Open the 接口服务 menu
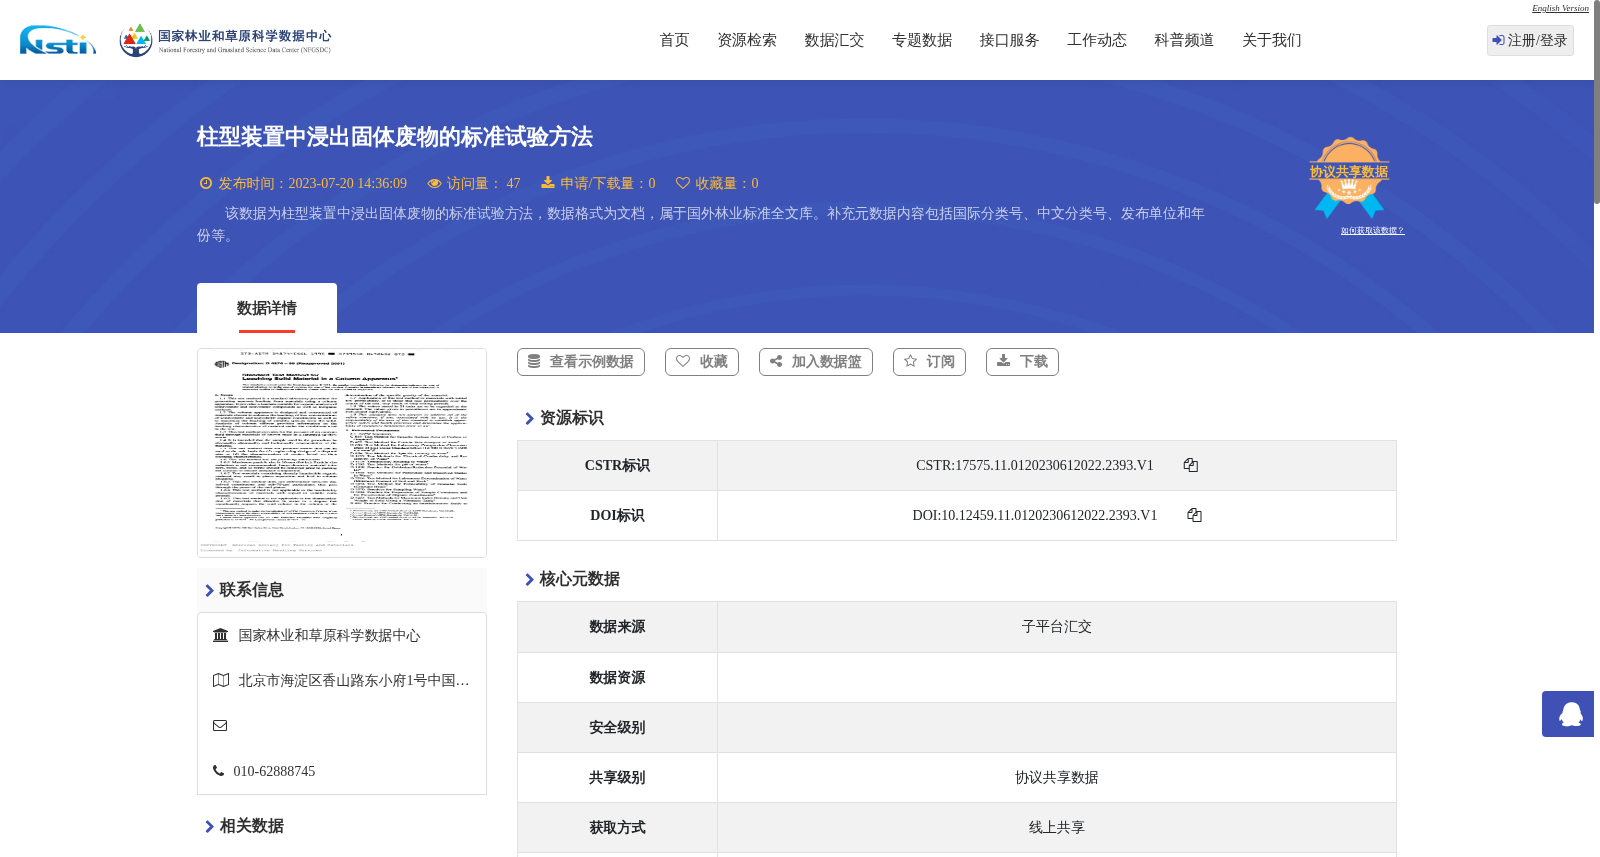 click(x=1009, y=40)
